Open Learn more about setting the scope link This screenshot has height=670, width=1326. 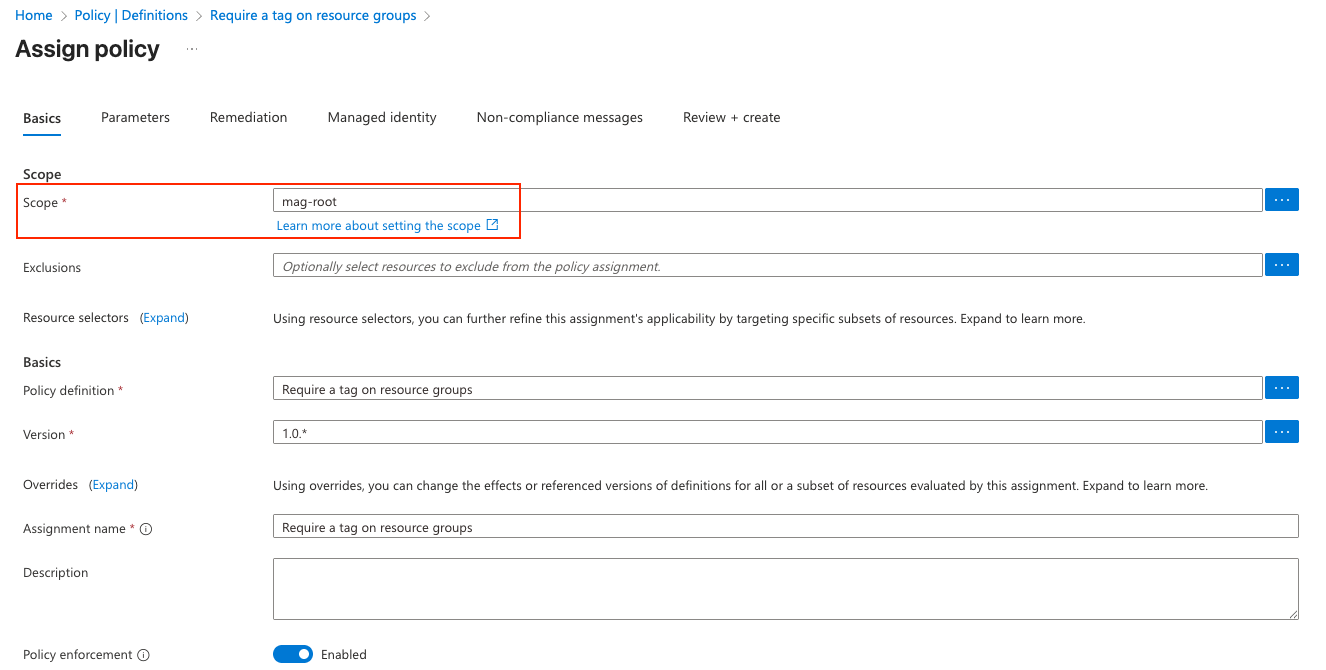[378, 226]
